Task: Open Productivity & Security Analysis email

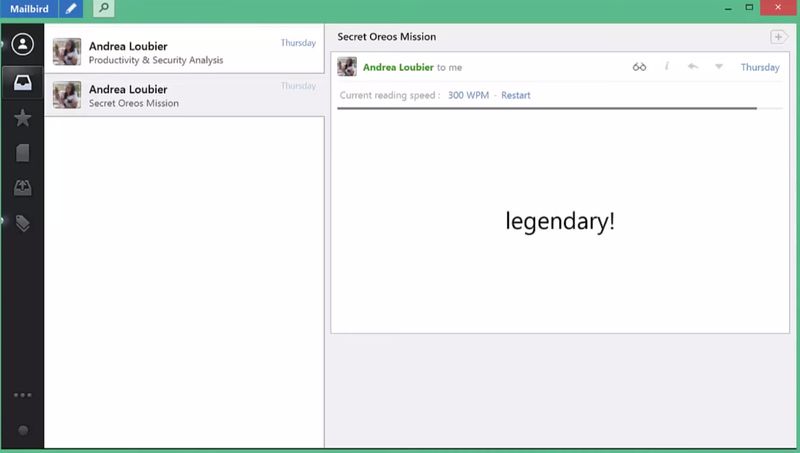Action: 185,52
